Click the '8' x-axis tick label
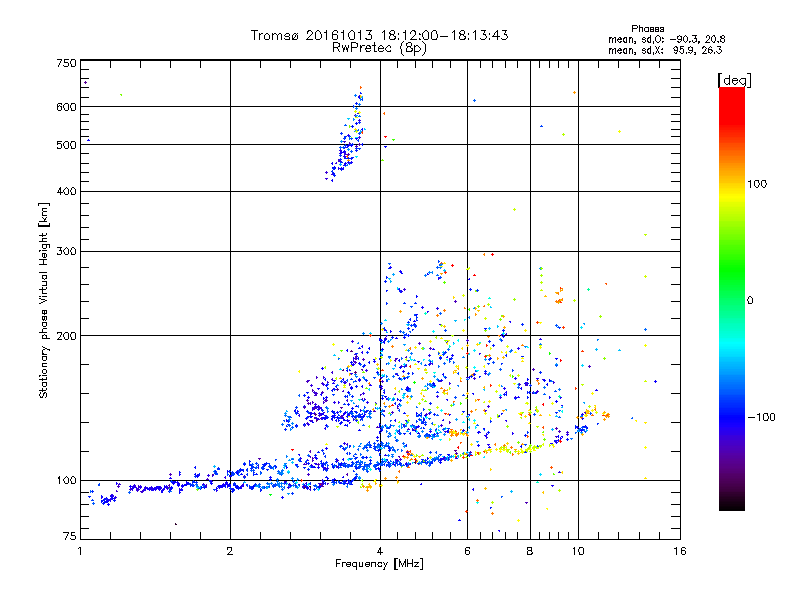This screenshot has height=600, width=800. tap(530, 551)
